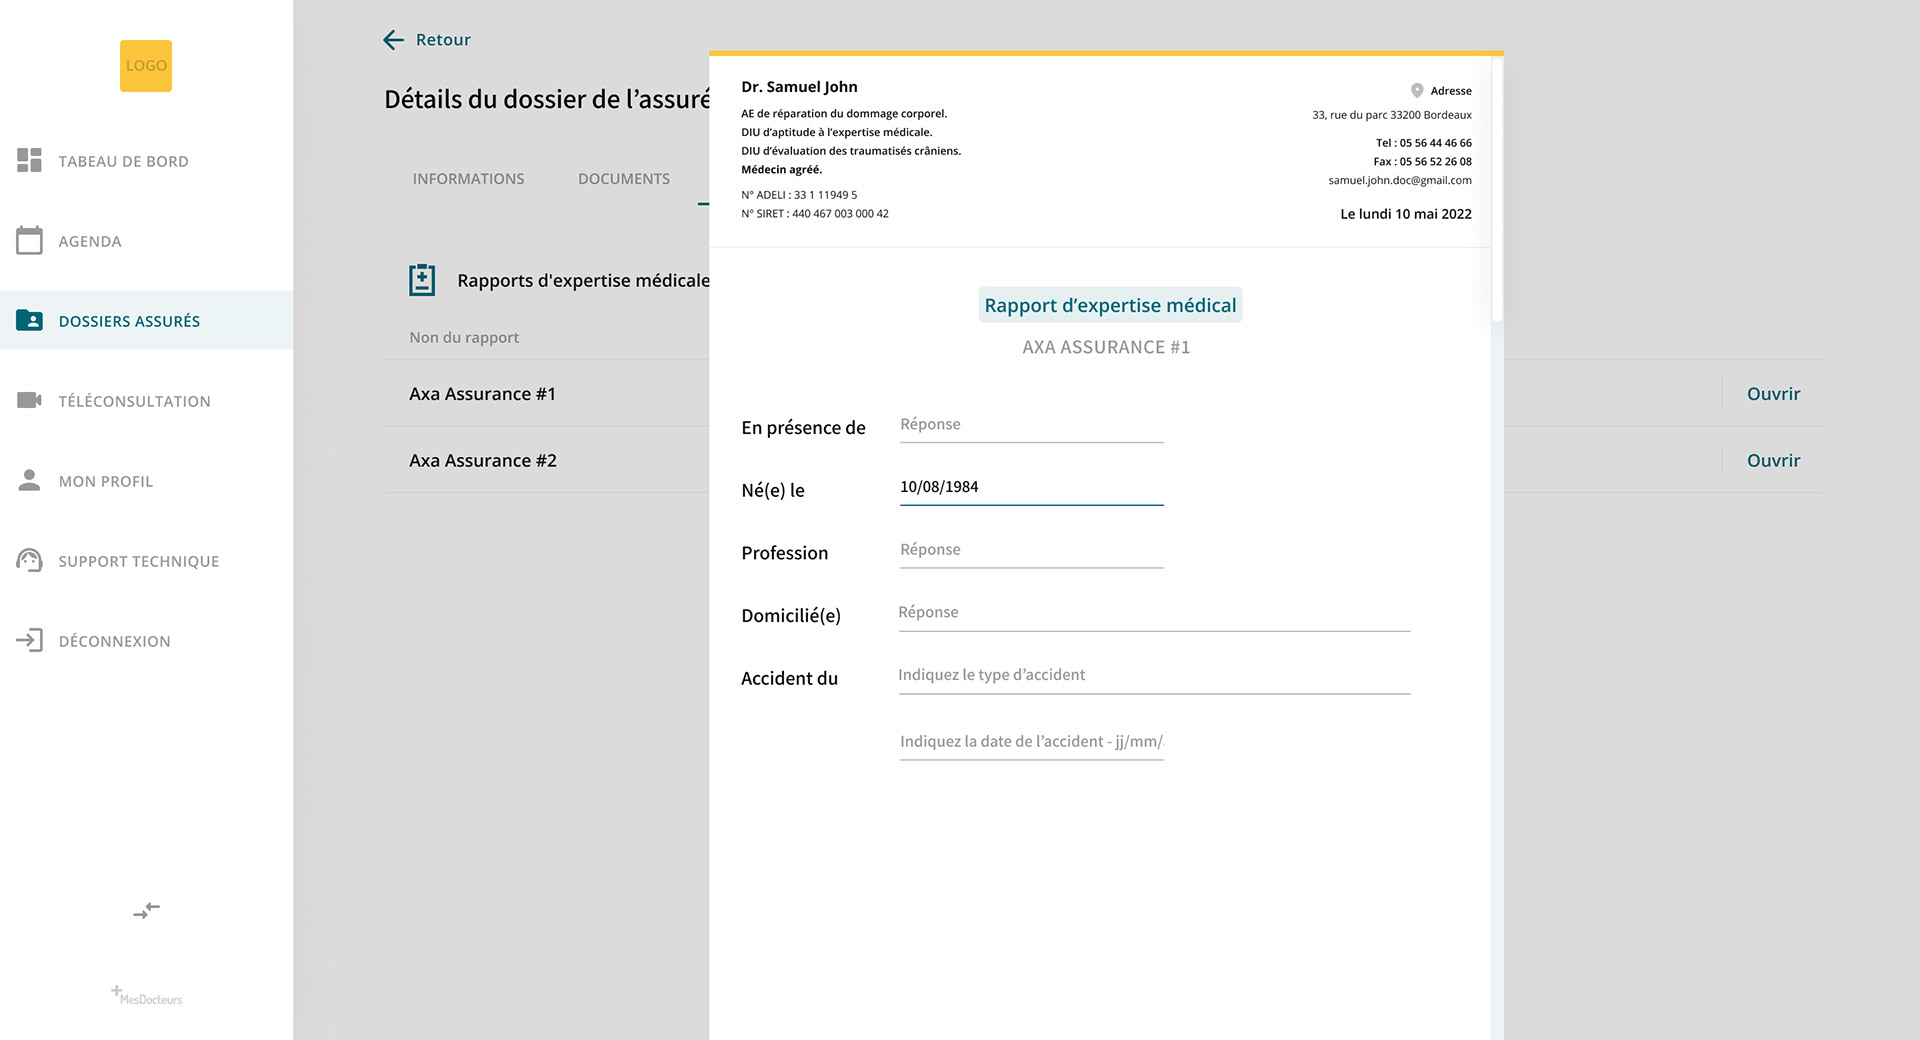Switch to the Documents tab
The image size is (1920, 1040).
tap(624, 179)
